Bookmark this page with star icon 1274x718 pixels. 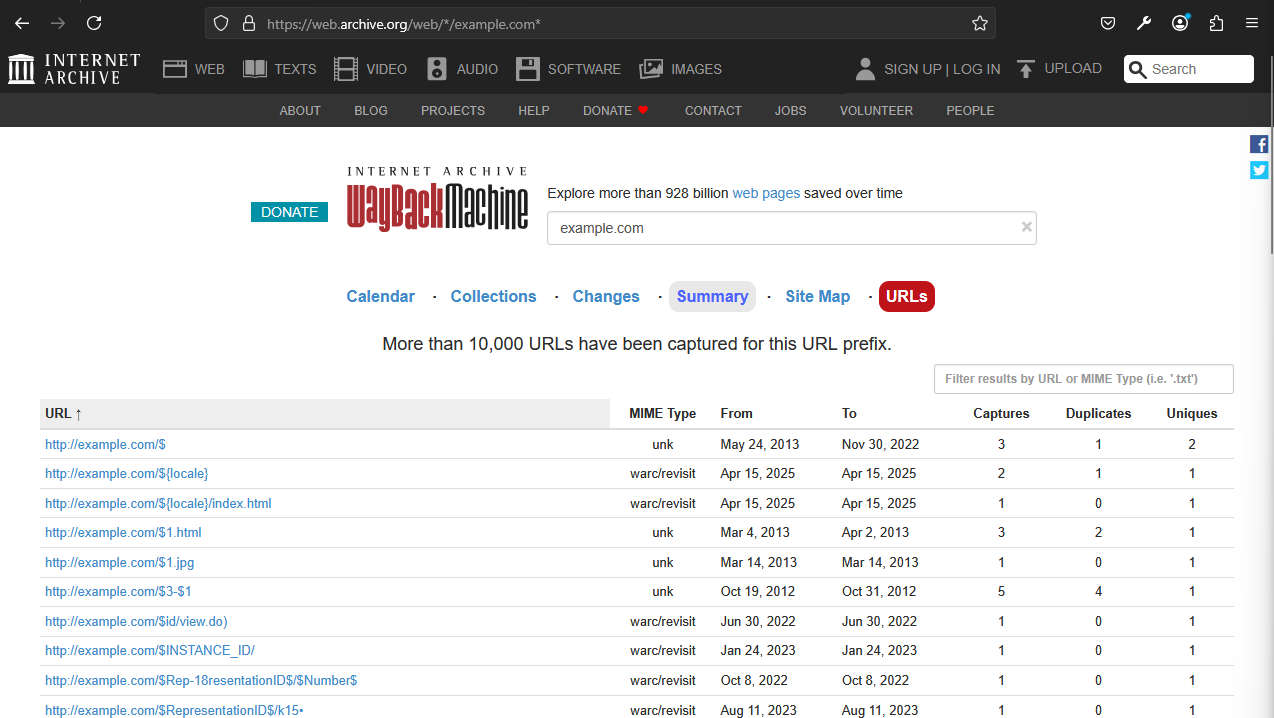coord(980,23)
